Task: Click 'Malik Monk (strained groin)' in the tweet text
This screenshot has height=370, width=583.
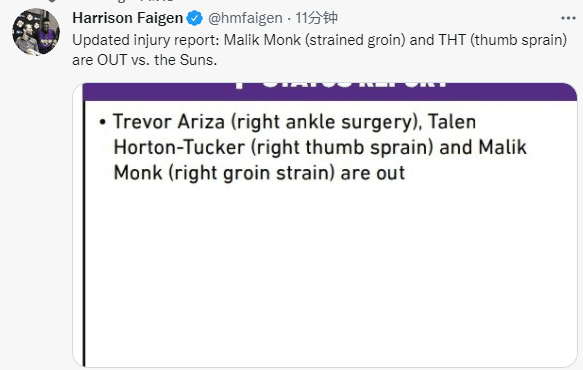Action: tap(315, 40)
